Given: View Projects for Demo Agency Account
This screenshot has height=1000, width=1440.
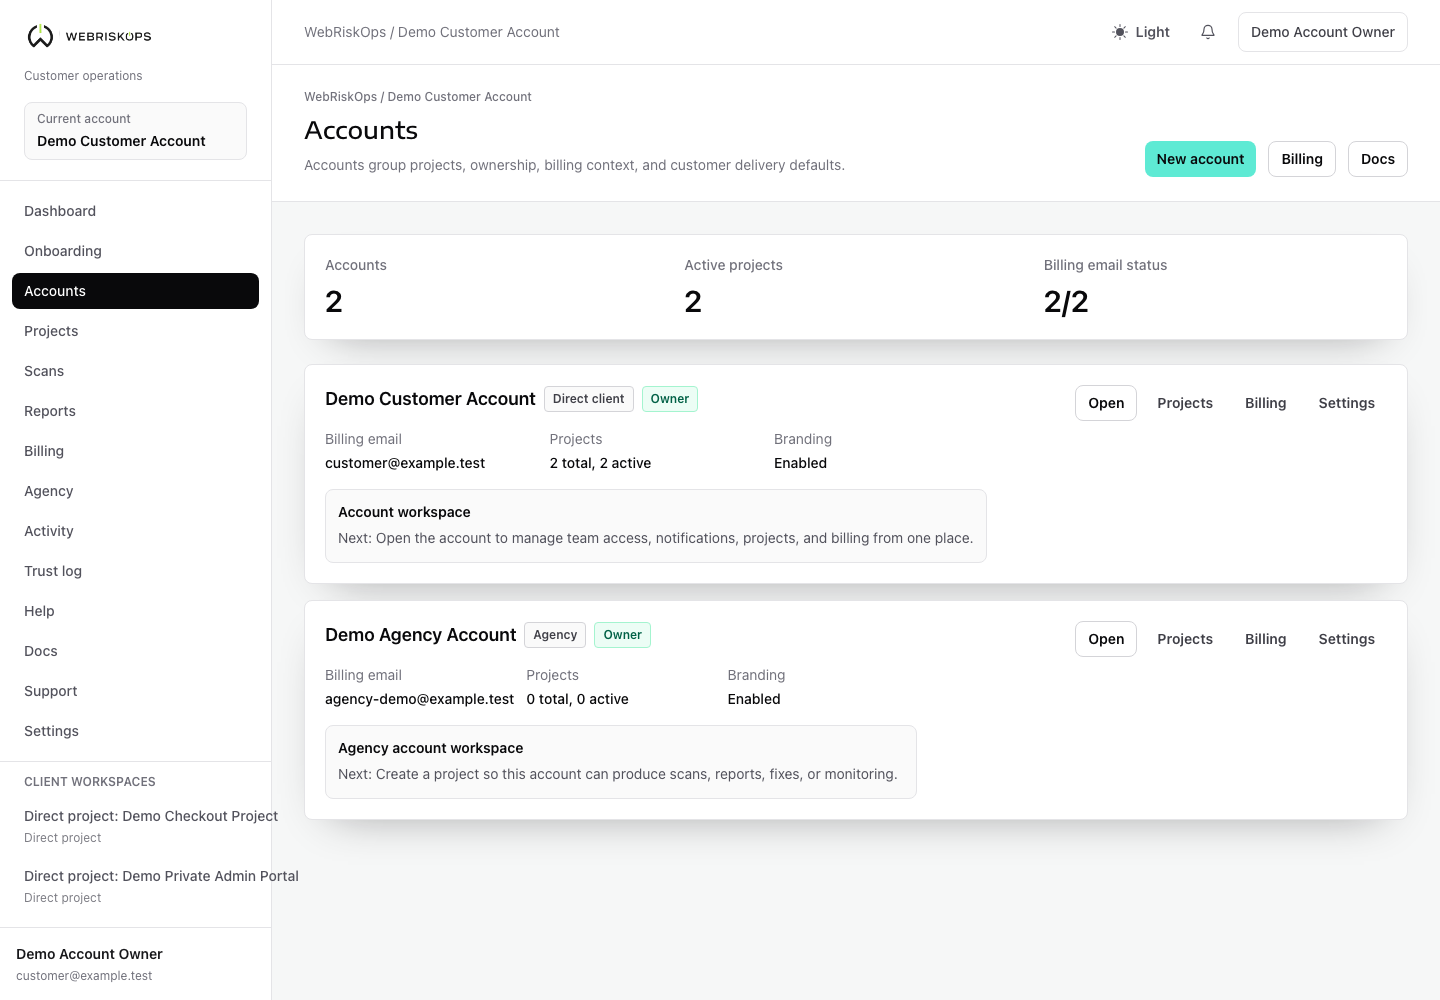Looking at the screenshot, I should click(x=1185, y=639).
